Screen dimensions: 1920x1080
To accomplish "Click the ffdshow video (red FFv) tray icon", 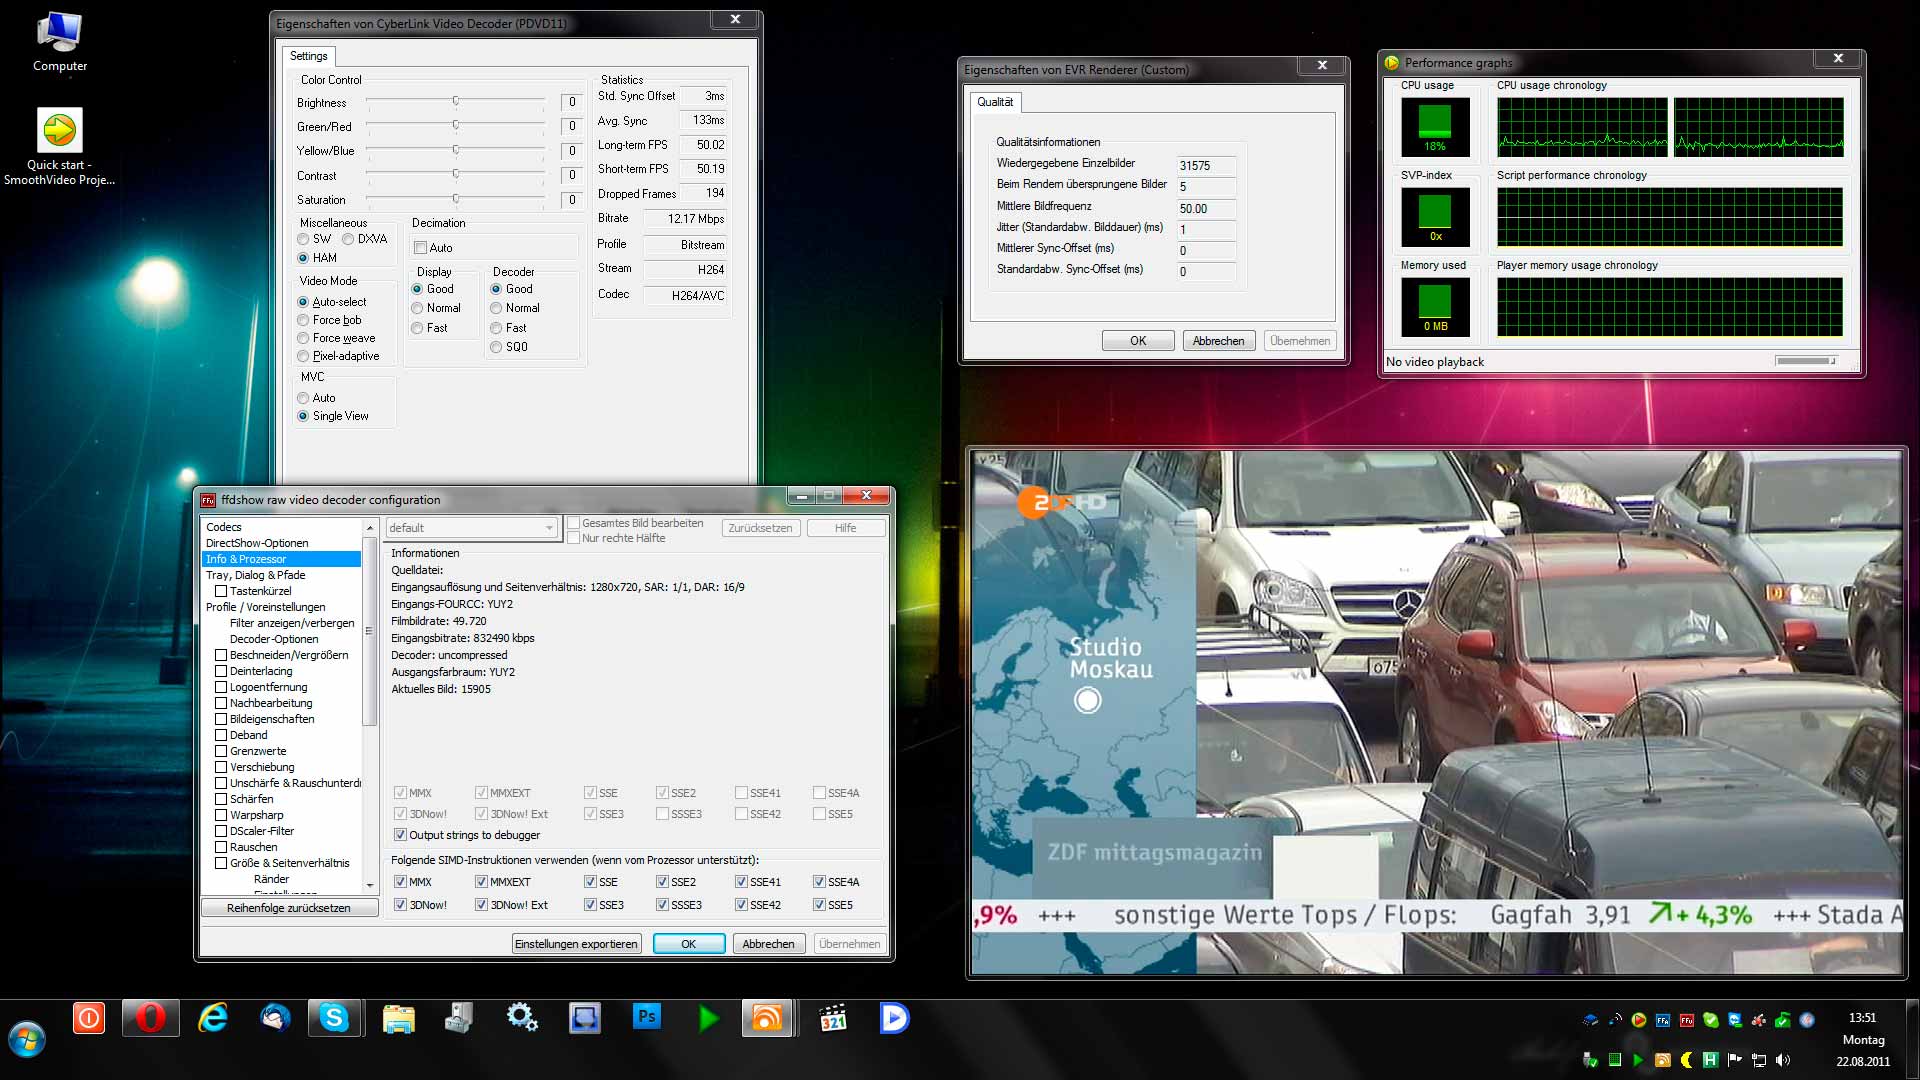I will coord(1687,1020).
